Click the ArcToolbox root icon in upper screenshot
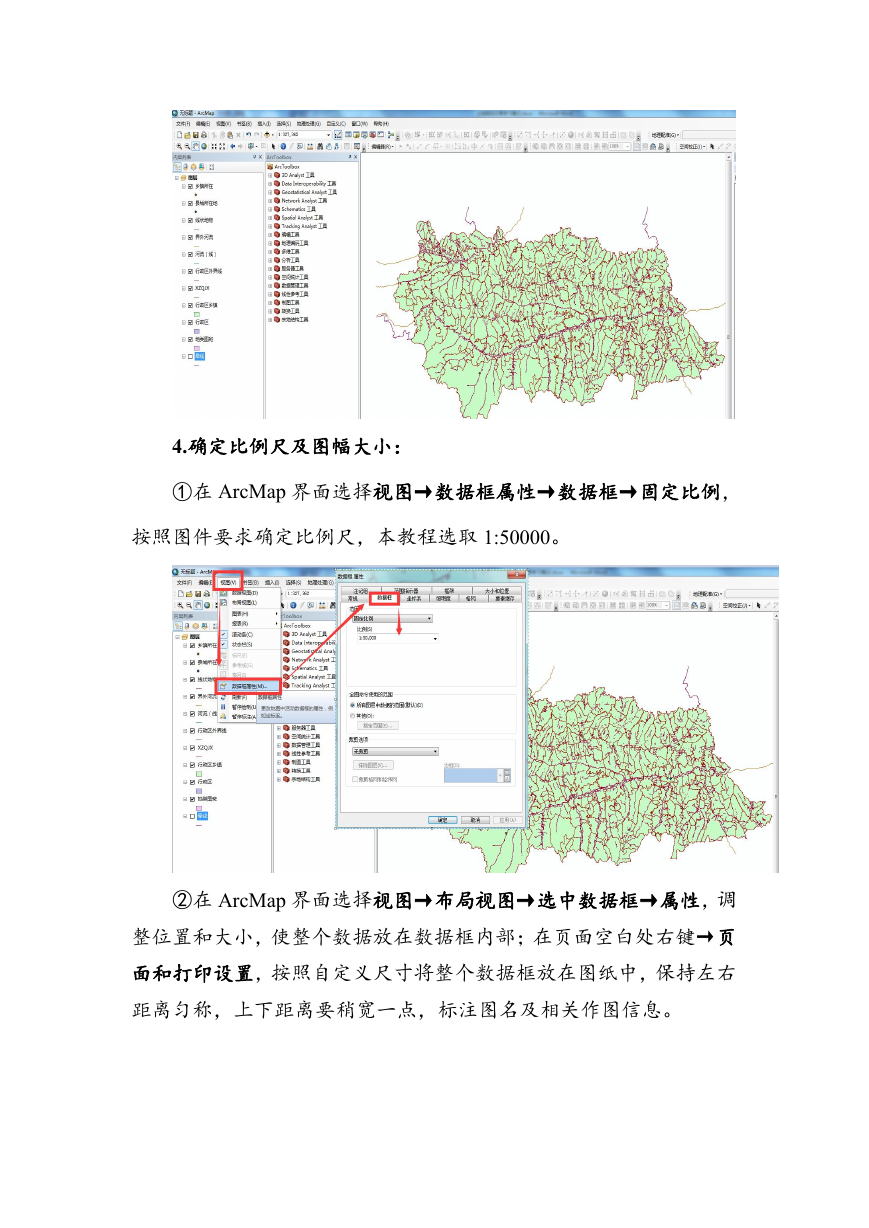Viewport: 869px width, 1228px height. [270, 167]
